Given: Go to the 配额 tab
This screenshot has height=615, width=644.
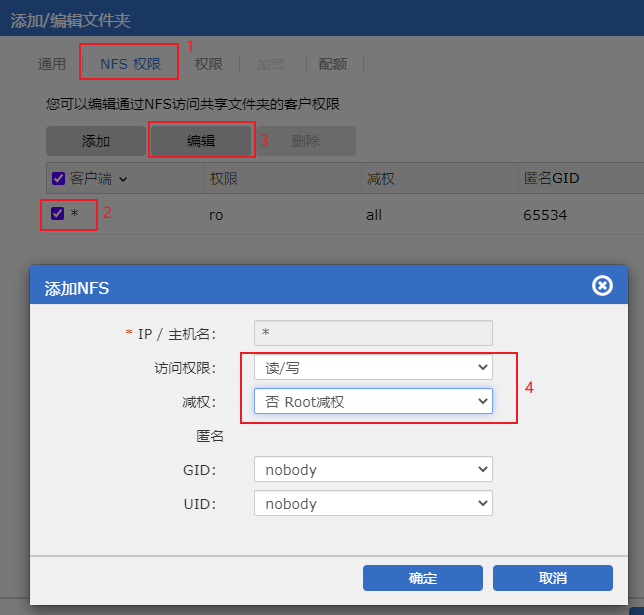Looking at the screenshot, I should pyautogui.click(x=333, y=64).
